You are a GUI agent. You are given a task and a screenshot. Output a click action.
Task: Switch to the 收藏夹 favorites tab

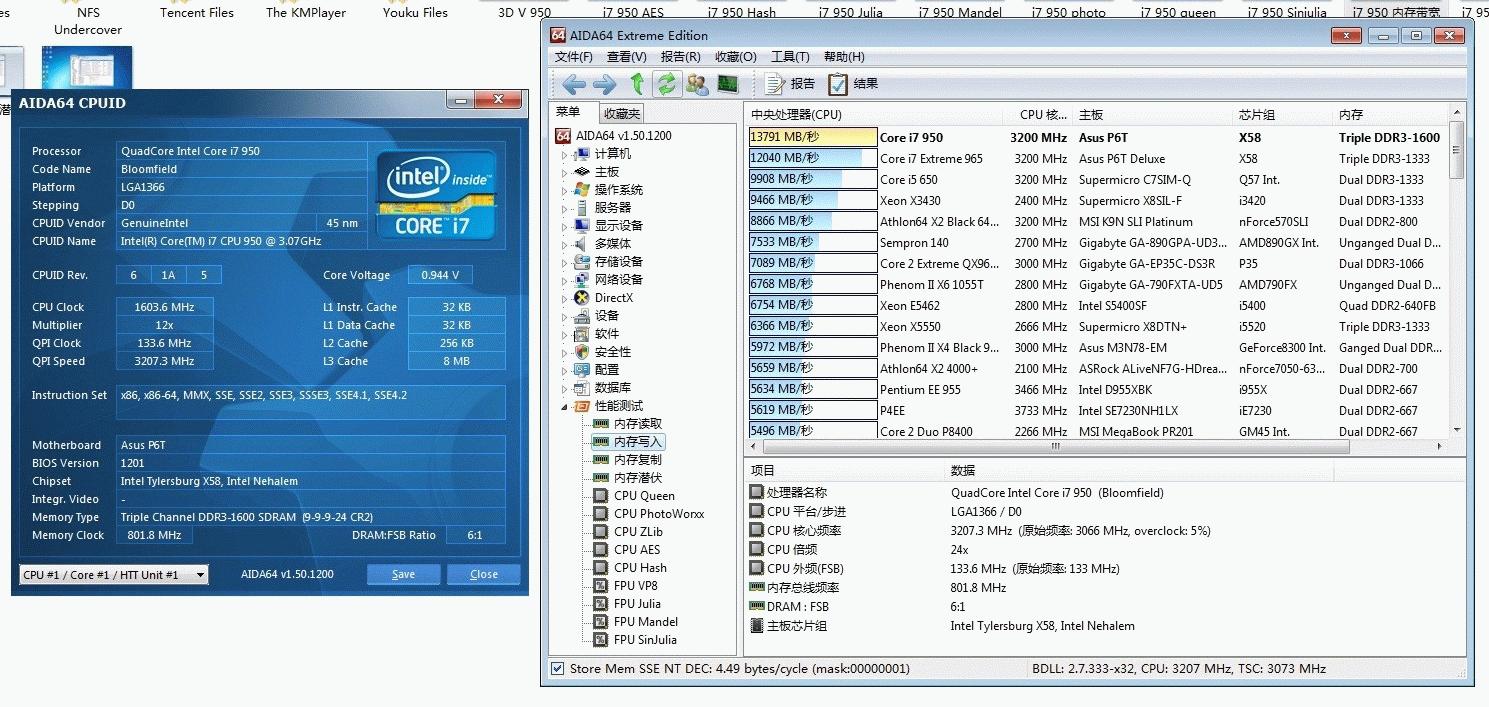pos(622,114)
